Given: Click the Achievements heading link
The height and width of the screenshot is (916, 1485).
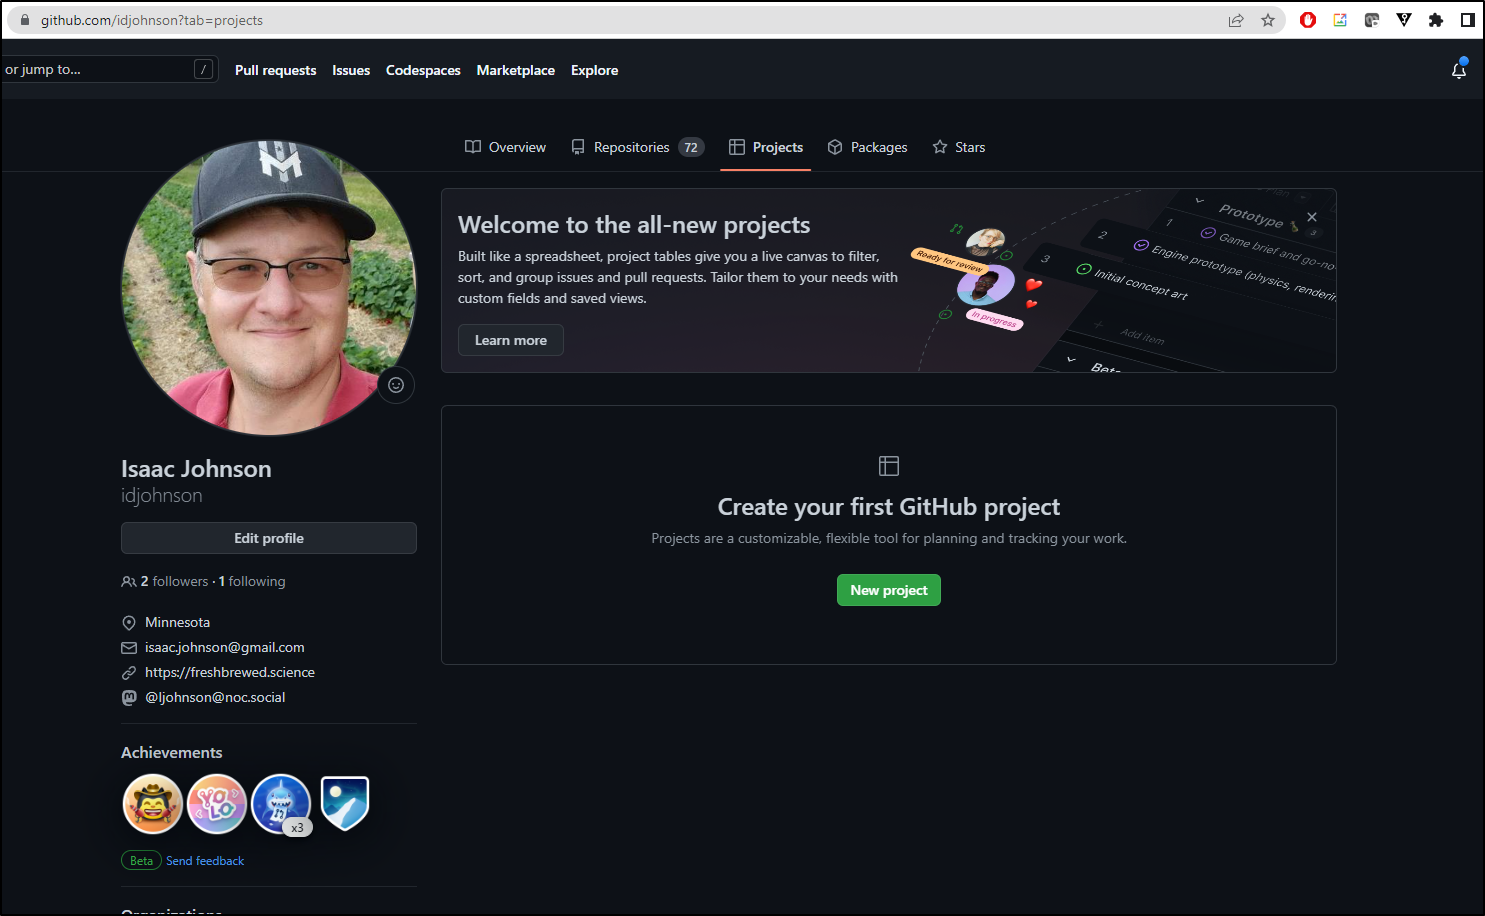Looking at the screenshot, I should point(172,752).
